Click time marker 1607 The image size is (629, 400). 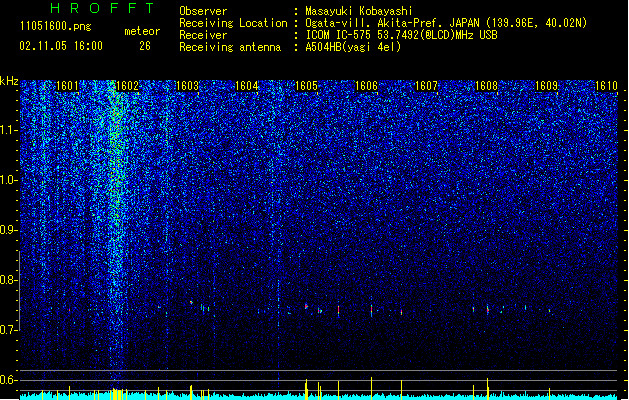pos(426,86)
